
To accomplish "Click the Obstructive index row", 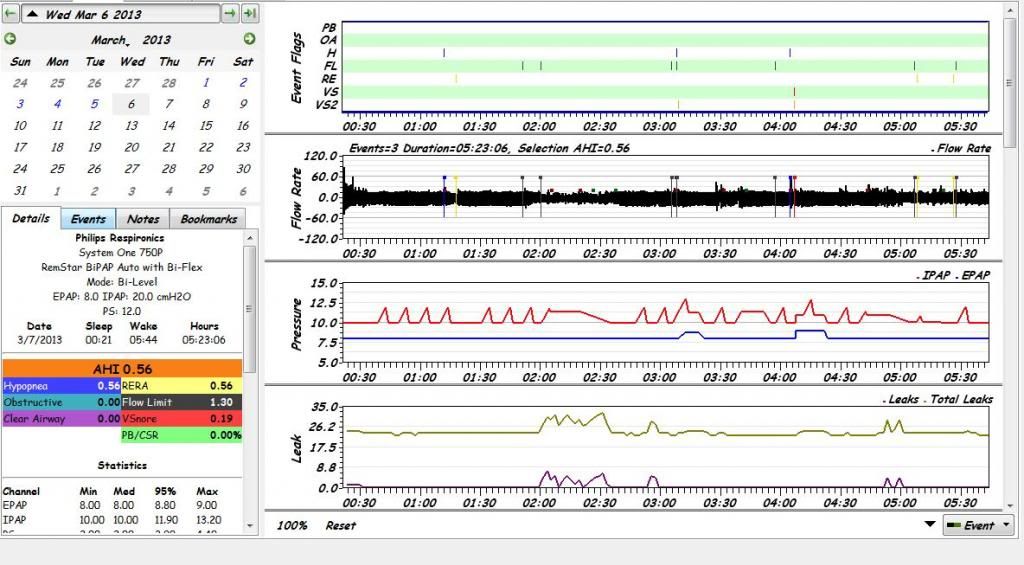I will pyautogui.click(x=61, y=402).
